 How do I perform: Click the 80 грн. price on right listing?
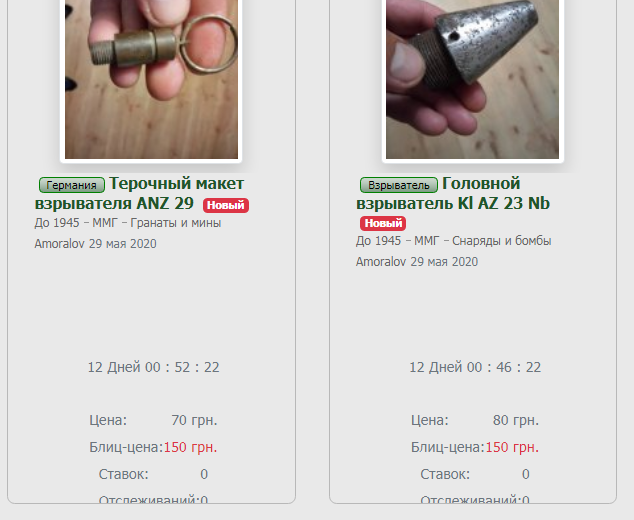click(515, 420)
